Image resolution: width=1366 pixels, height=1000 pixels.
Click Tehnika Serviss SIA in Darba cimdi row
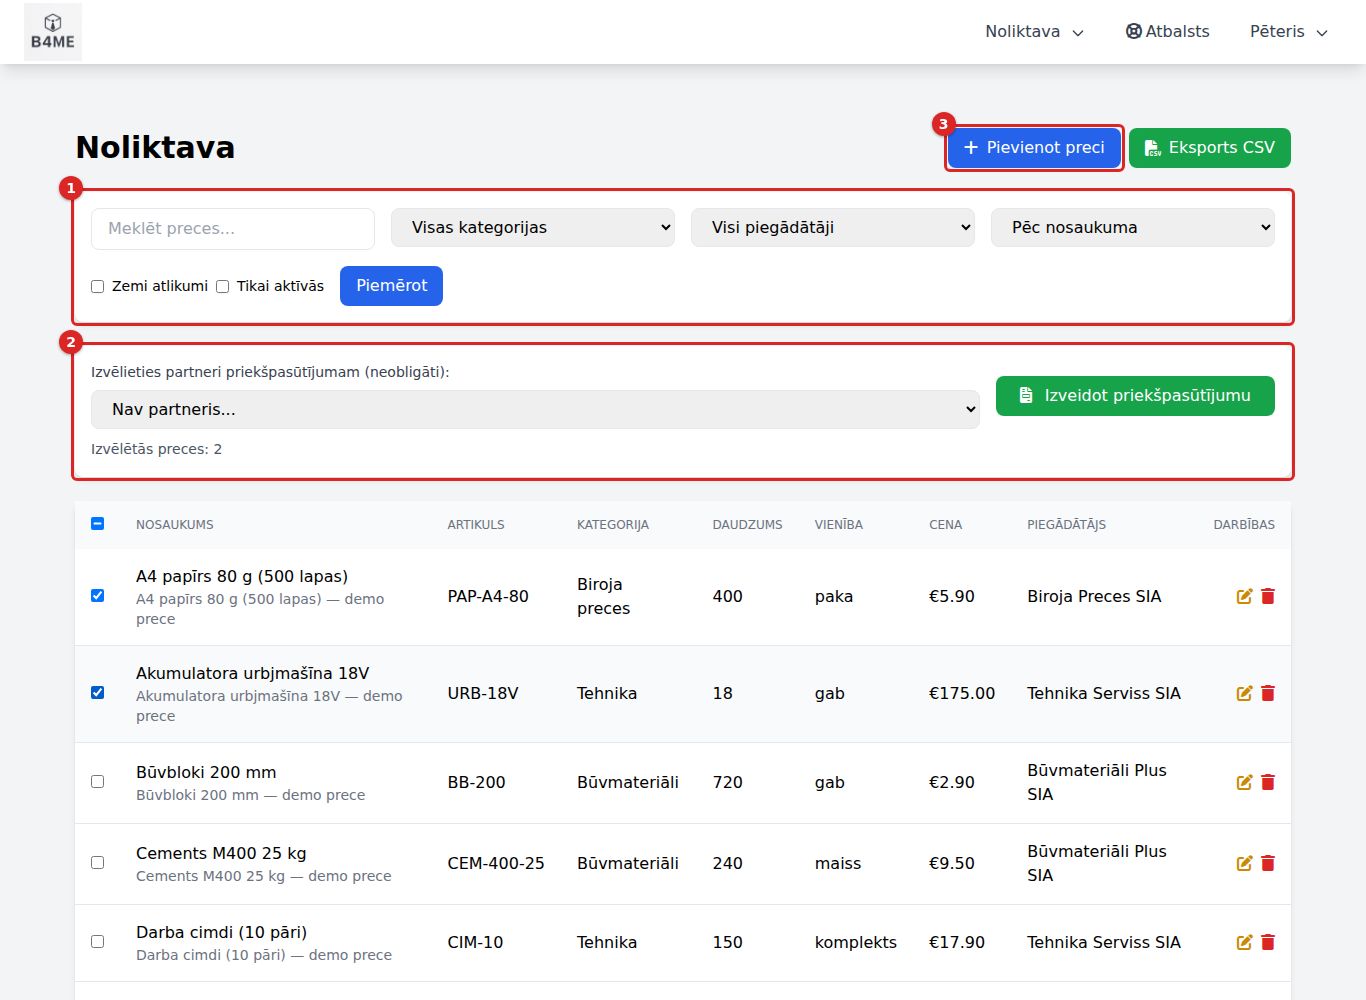[1104, 942]
